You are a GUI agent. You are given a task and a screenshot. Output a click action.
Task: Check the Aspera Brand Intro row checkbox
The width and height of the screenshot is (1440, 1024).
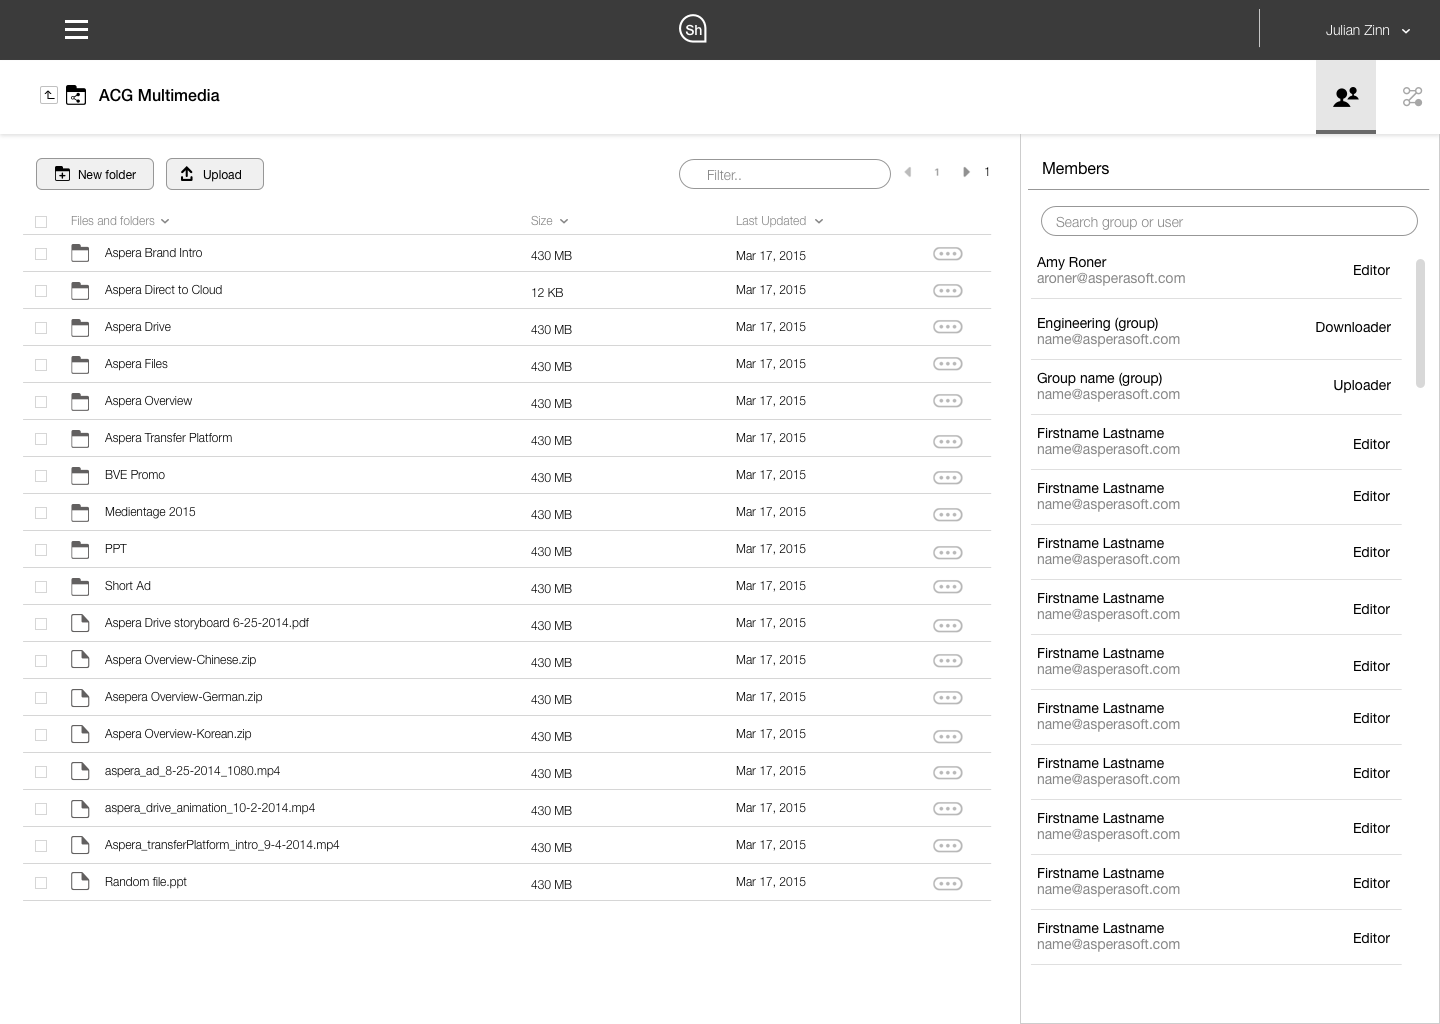41,254
